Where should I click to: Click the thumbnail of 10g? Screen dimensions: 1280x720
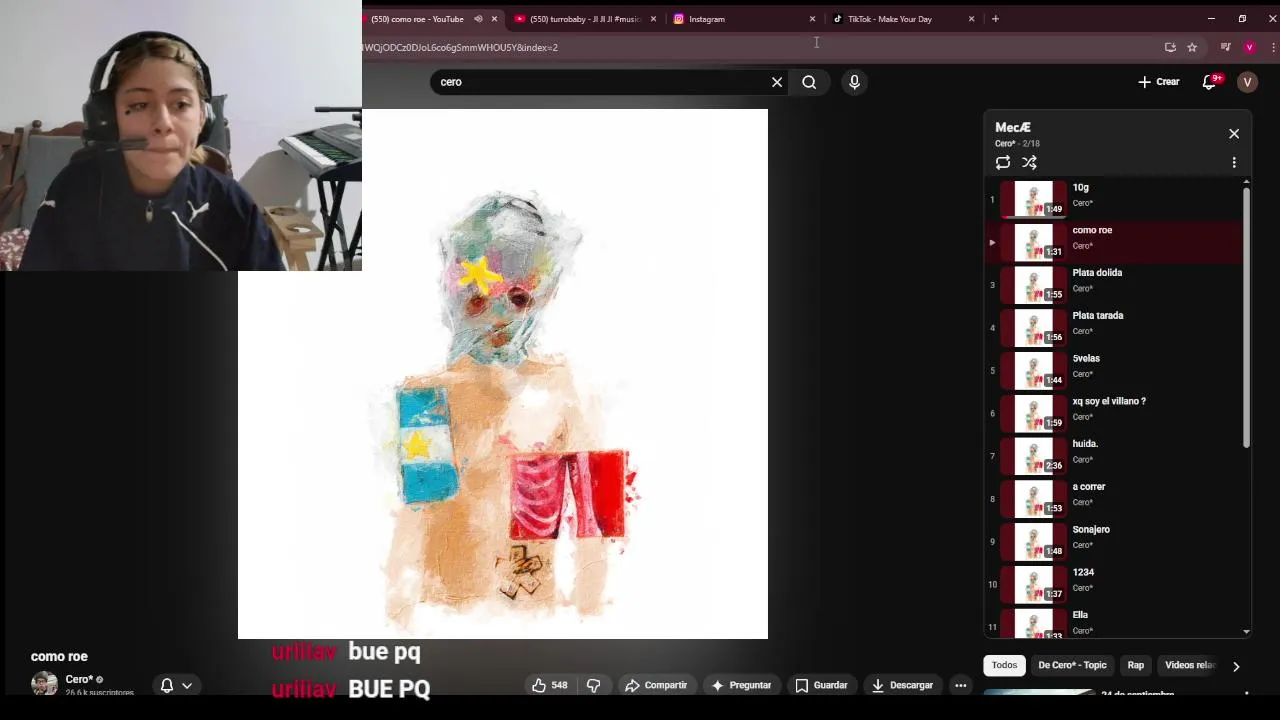click(x=1034, y=199)
